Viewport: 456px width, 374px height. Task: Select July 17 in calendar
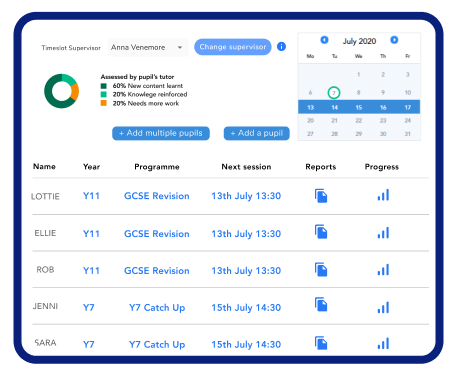click(408, 107)
